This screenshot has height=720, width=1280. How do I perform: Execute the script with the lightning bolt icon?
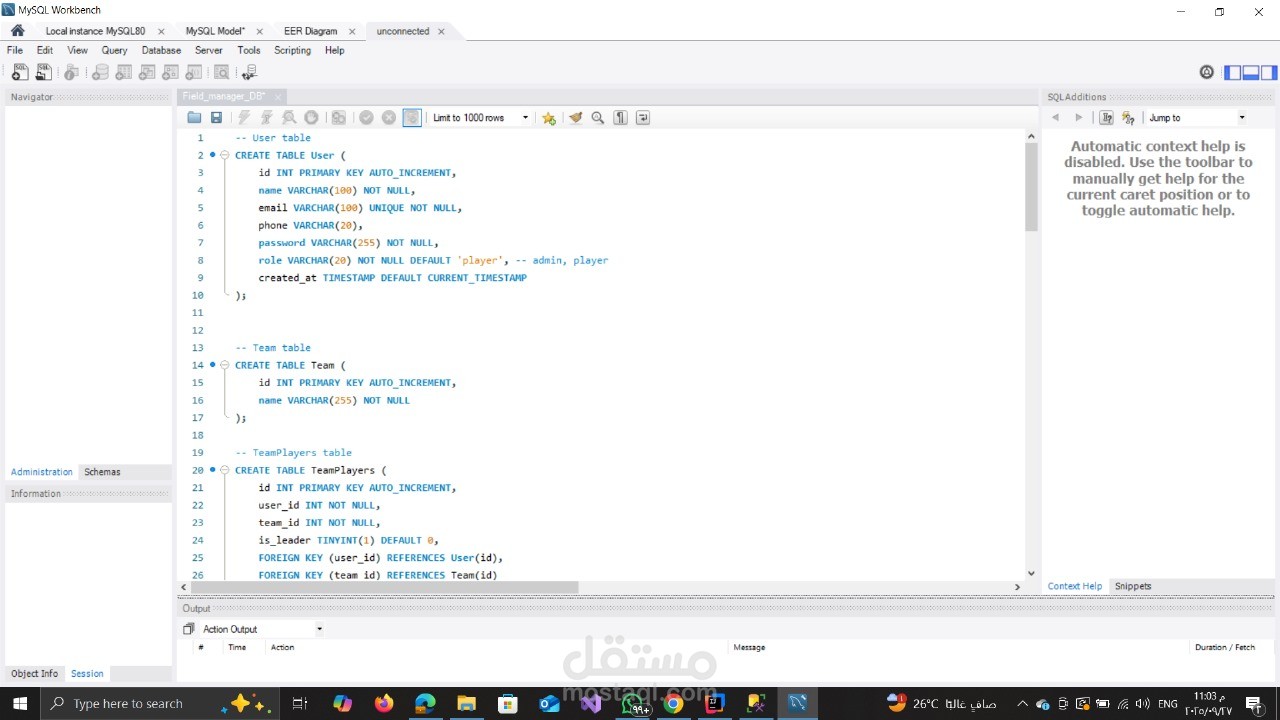pyautogui.click(x=244, y=118)
